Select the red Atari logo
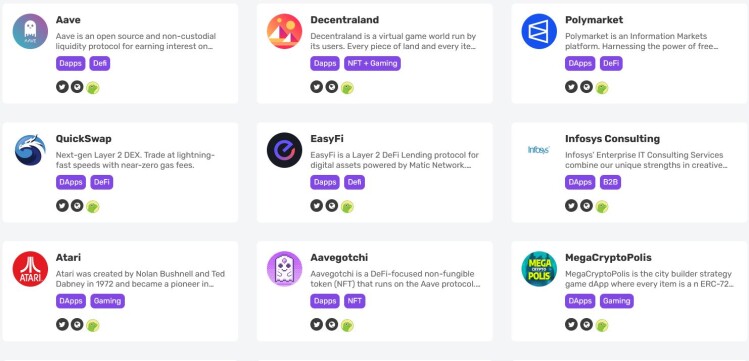Viewport: 749px width, 361px height. point(30,269)
